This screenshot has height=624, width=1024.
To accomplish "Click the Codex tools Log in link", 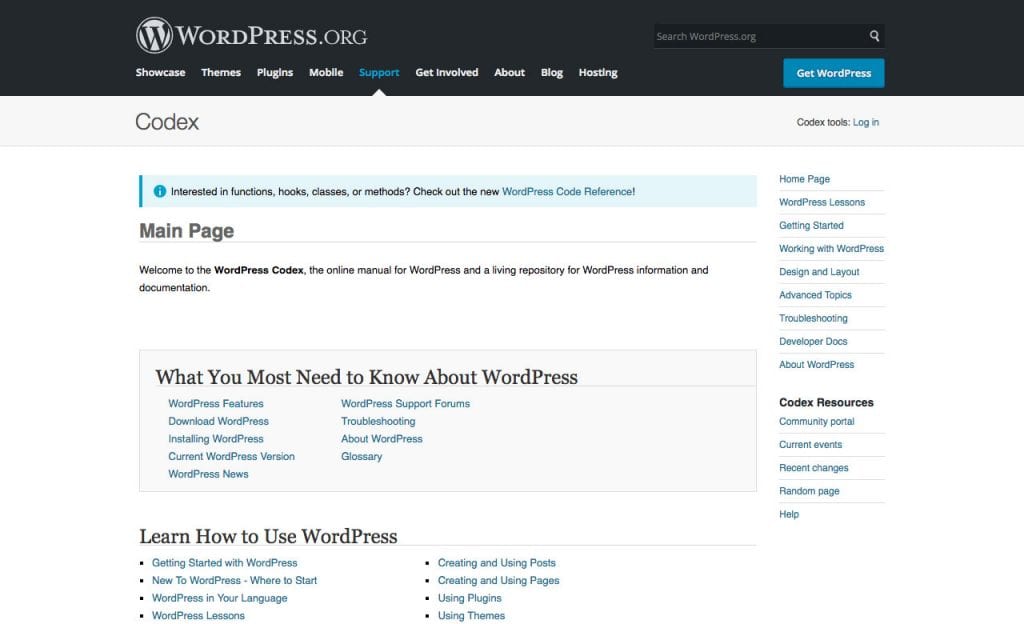I will pyautogui.click(x=865, y=122).
